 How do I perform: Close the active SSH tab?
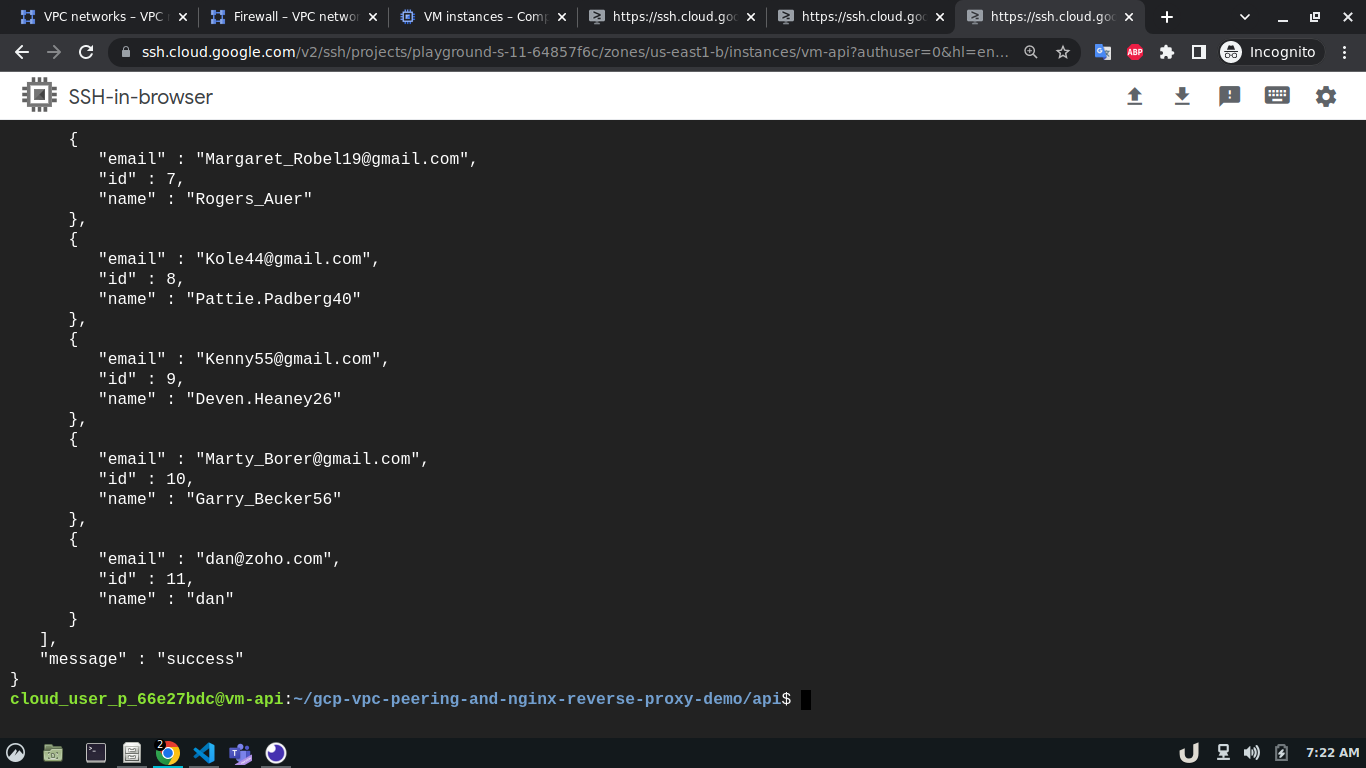click(1128, 17)
